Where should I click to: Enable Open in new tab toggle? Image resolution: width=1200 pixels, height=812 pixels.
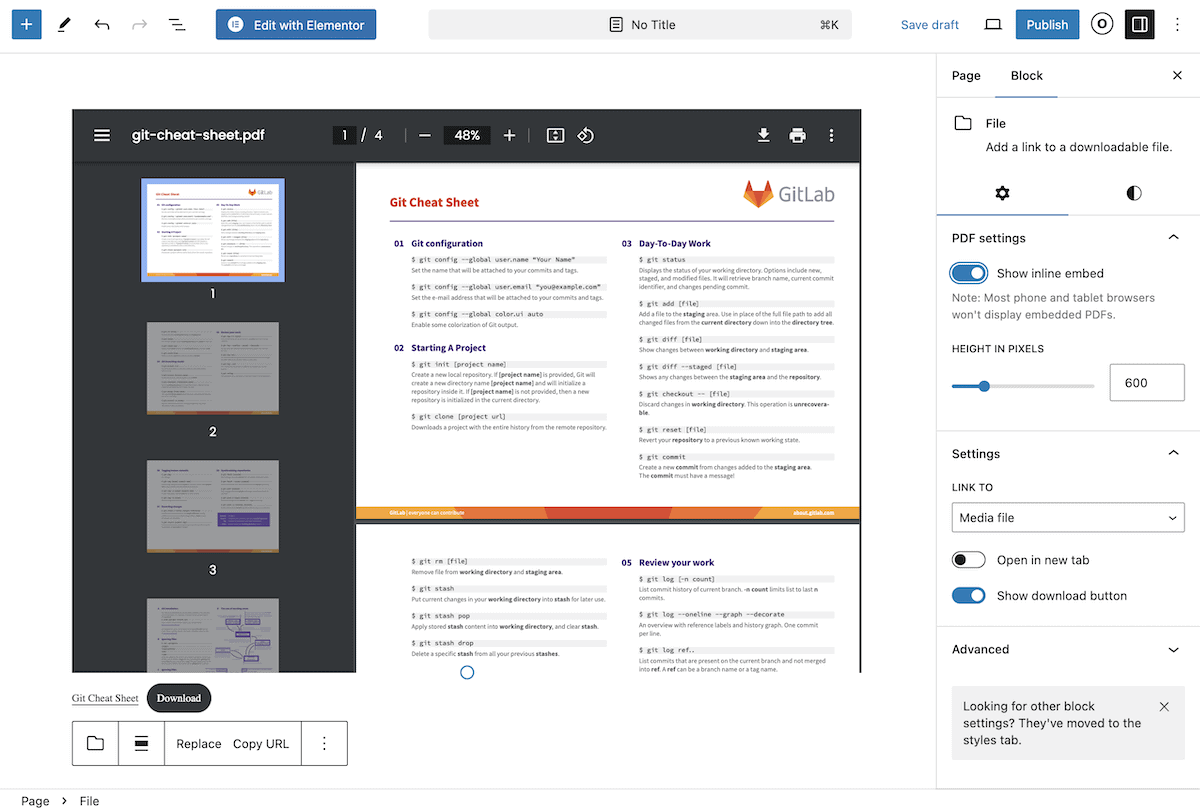[969, 560]
